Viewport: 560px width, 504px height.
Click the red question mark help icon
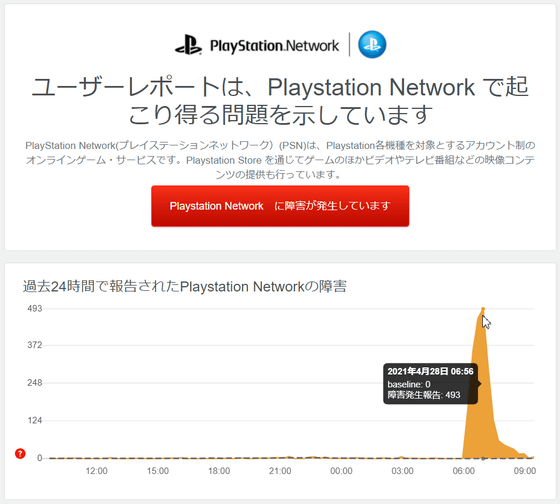pos(20,454)
